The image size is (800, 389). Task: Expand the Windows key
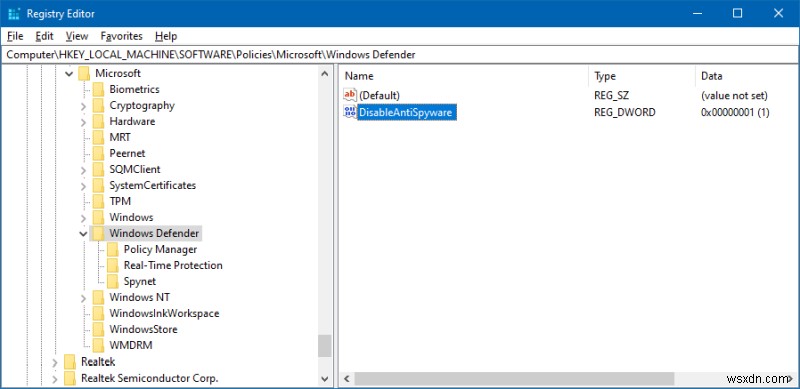click(83, 218)
